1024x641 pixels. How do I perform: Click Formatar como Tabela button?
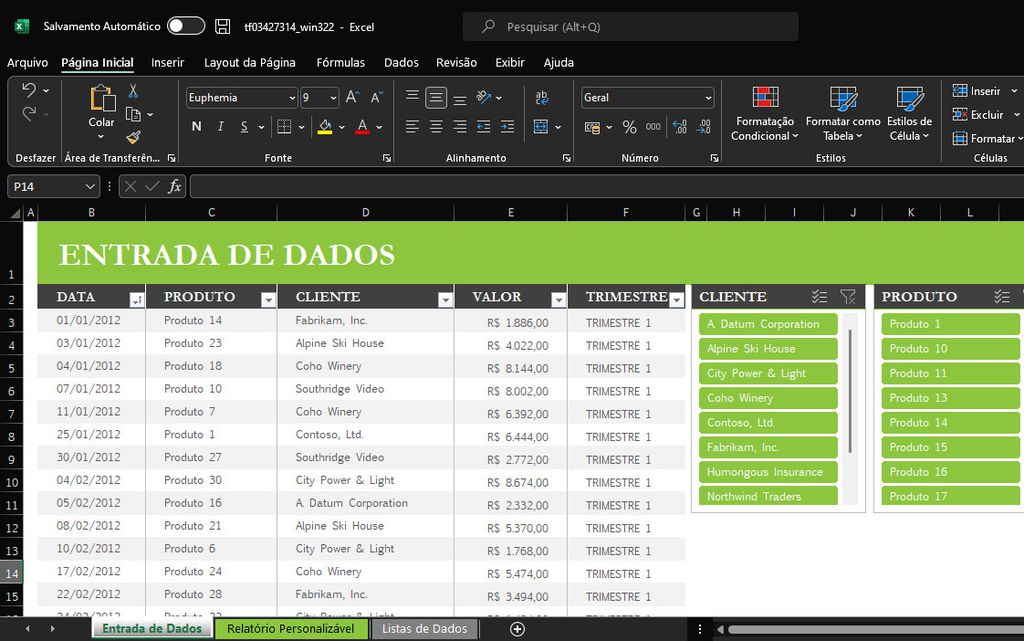(x=843, y=114)
